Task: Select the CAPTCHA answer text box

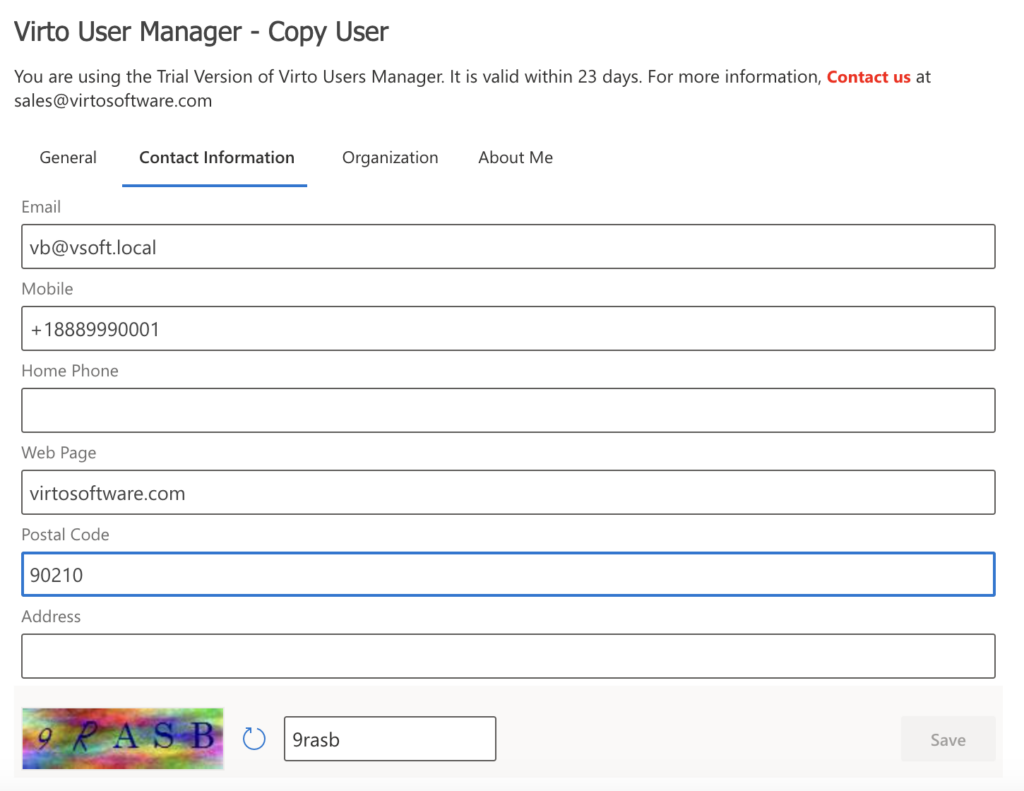Action: pyautogui.click(x=390, y=738)
